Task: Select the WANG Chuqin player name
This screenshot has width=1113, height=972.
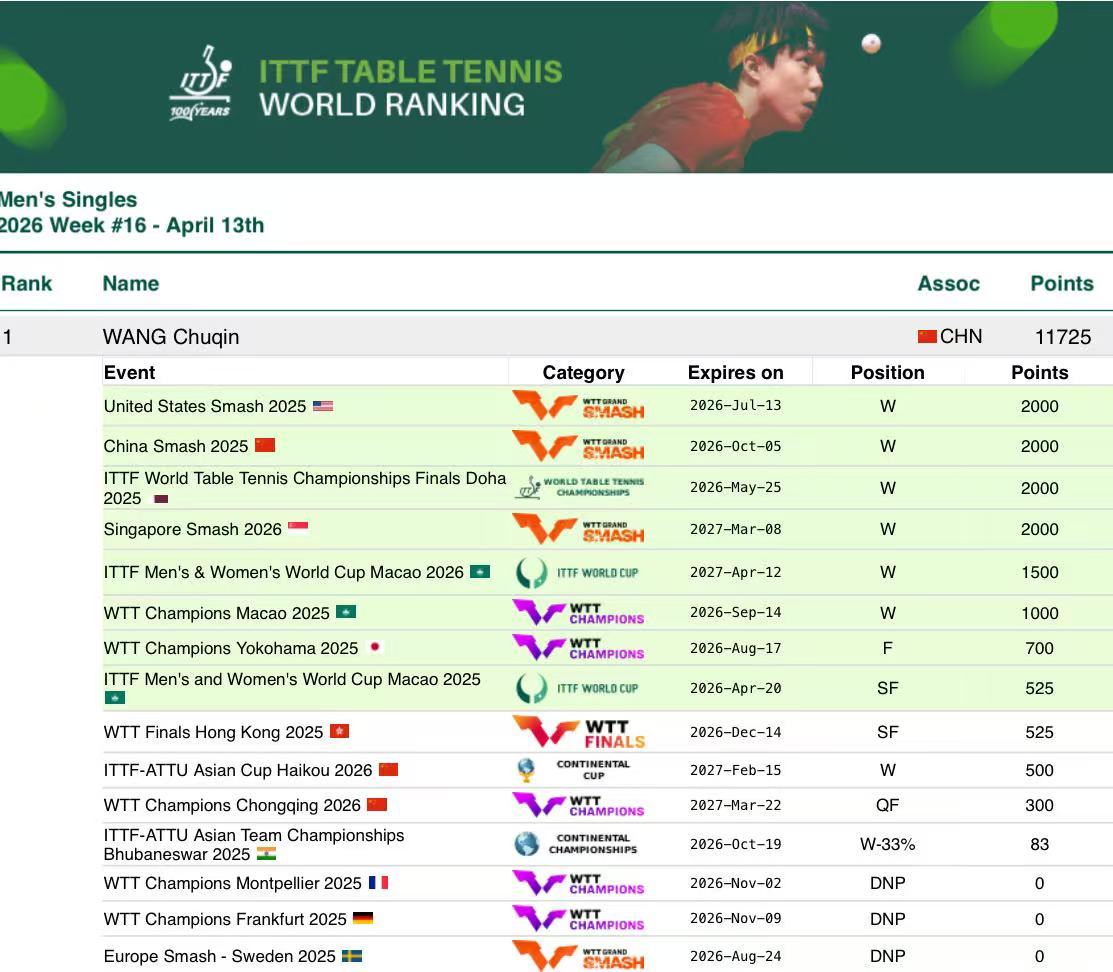Action: (171, 337)
